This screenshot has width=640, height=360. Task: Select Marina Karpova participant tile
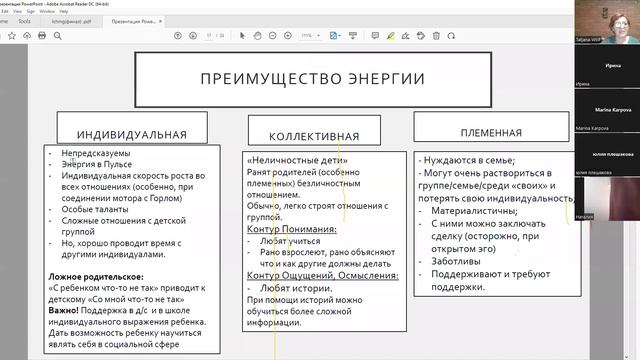pos(607,110)
